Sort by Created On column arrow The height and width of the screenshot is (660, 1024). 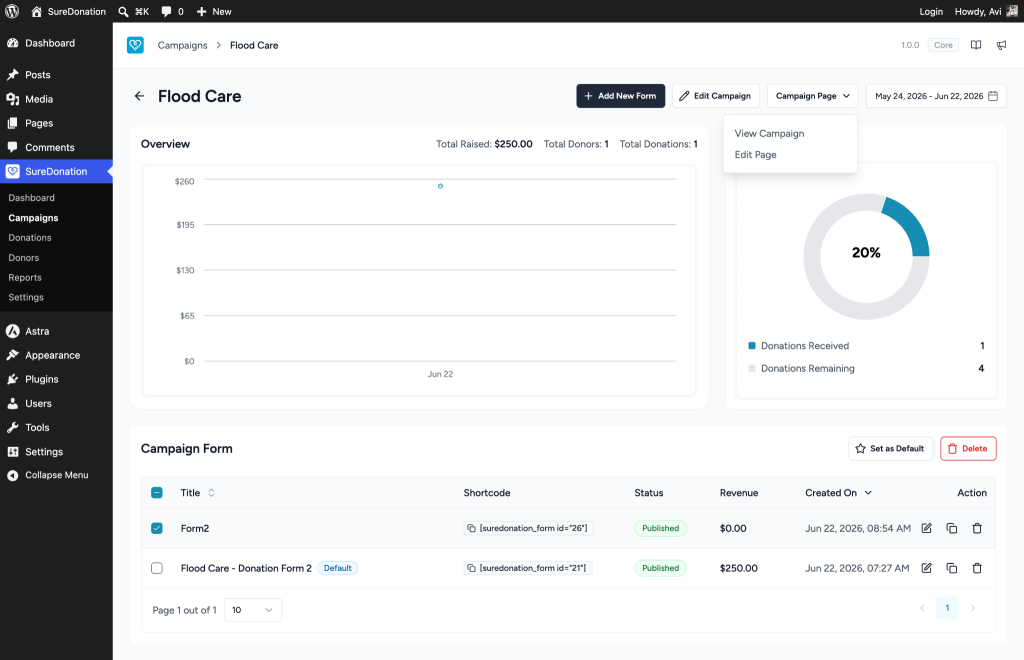(x=868, y=493)
